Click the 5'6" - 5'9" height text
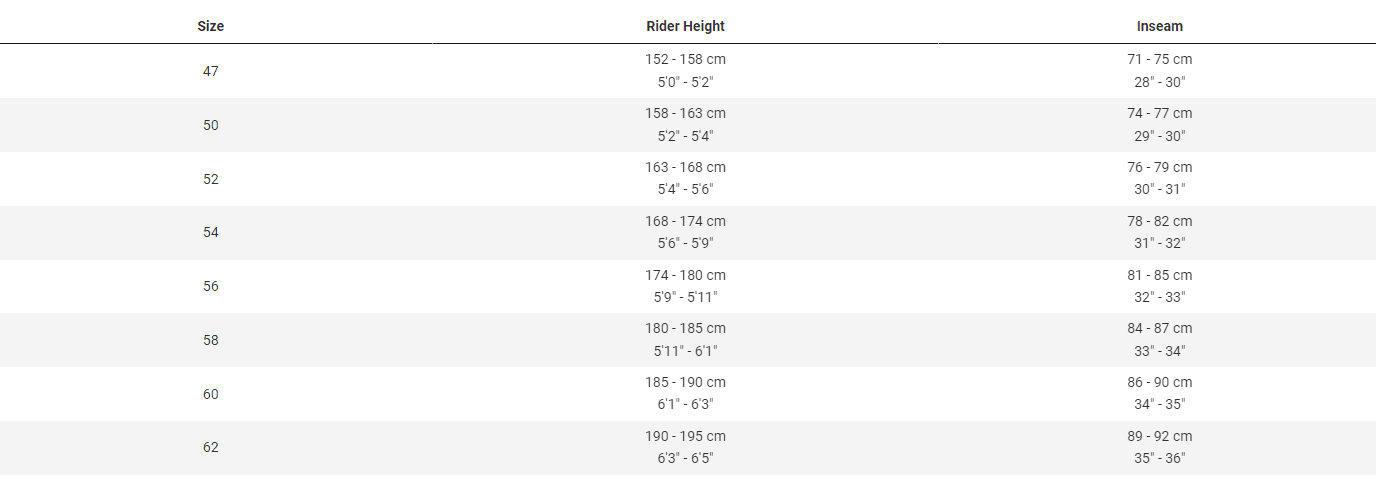 point(685,243)
